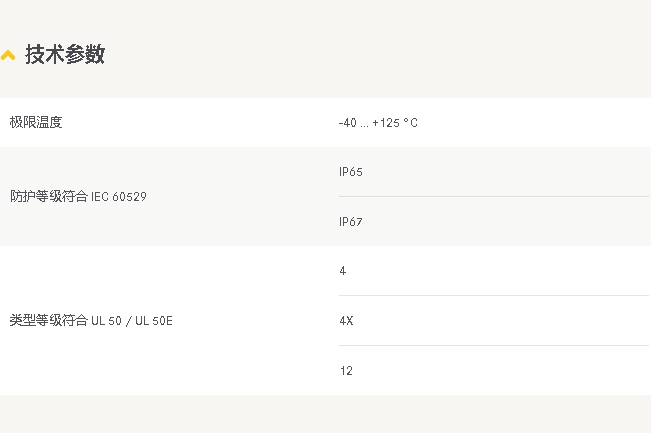Click the -40 lower temperature value
651x433 pixels.
(x=348, y=123)
